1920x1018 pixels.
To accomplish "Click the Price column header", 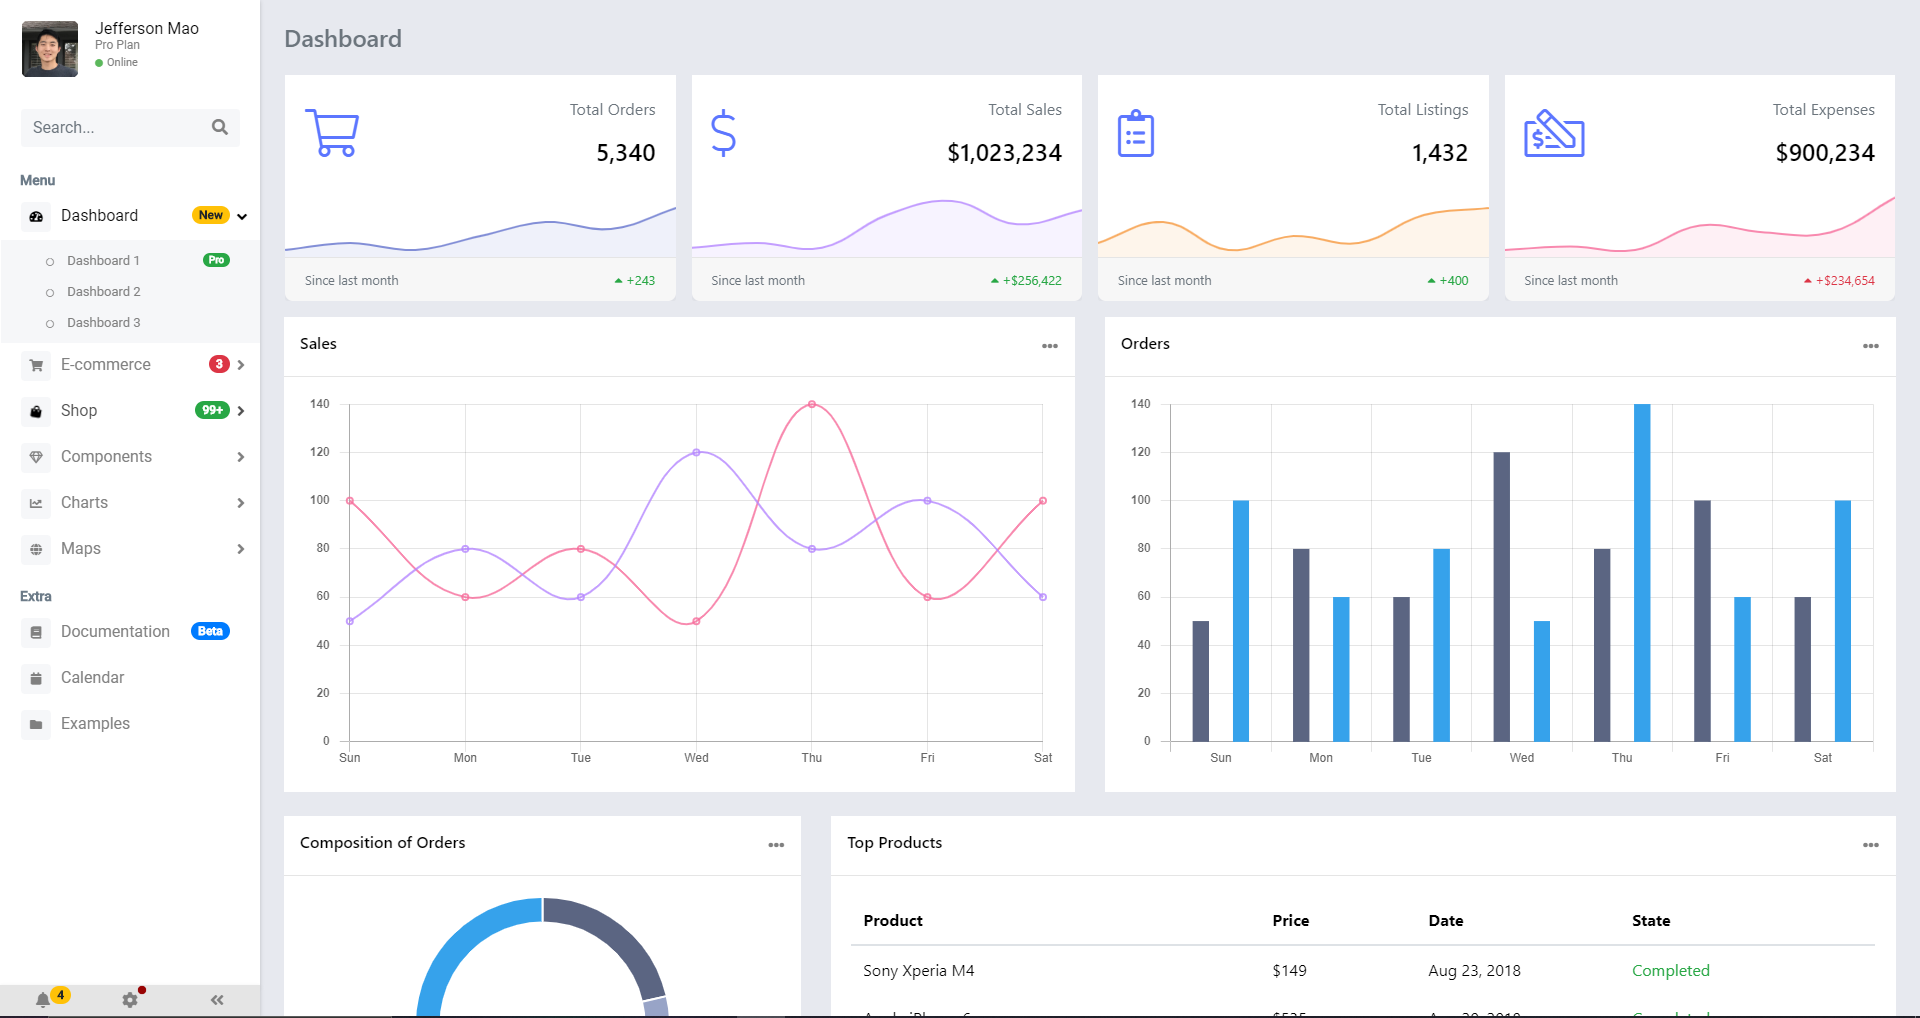I will 1290,921.
